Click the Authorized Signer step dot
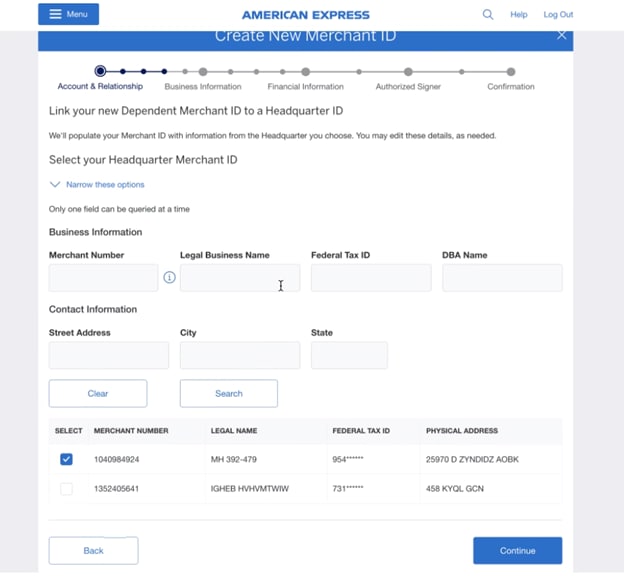This screenshot has width=624, height=576. point(408,72)
